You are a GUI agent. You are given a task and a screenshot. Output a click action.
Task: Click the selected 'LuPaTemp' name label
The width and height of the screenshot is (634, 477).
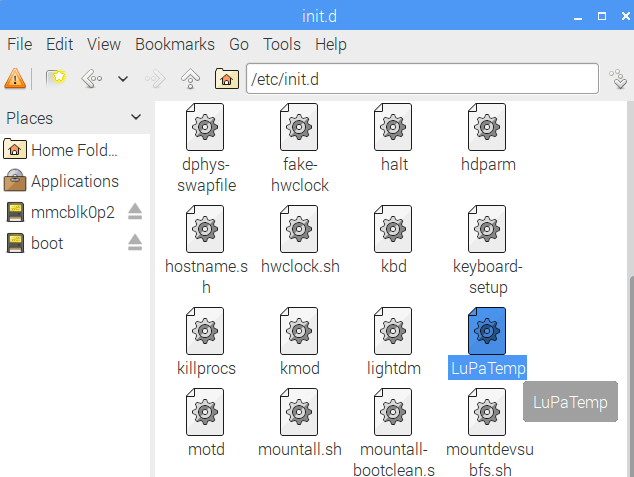tap(488, 368)
